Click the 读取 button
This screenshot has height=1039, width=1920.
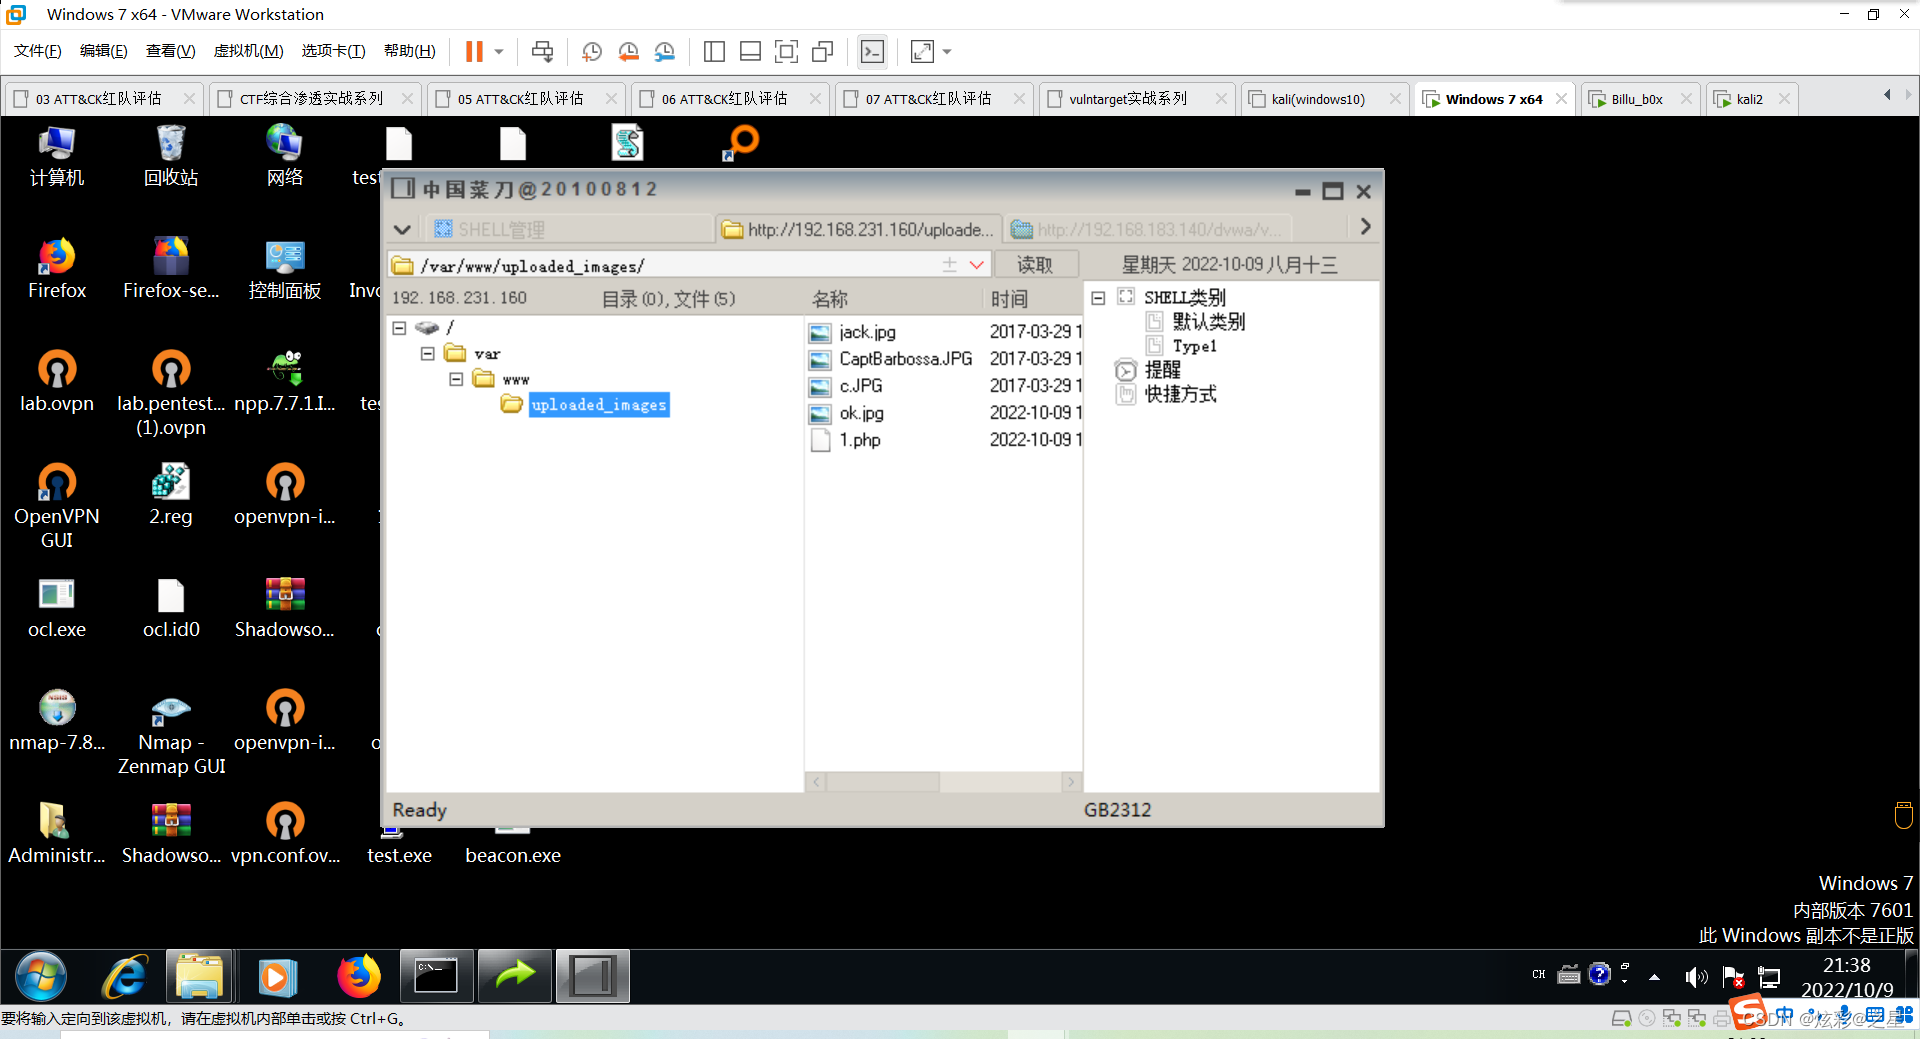point(1035,265)
